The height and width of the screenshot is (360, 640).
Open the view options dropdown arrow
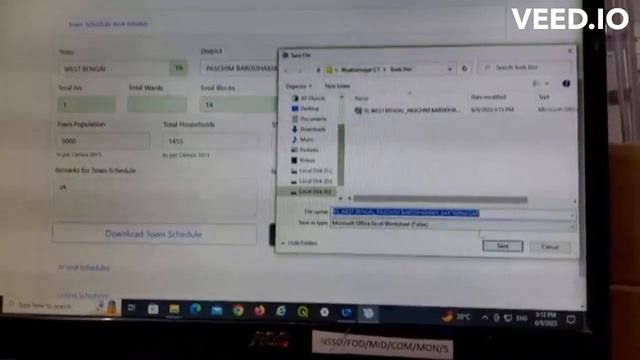(547, 84)
